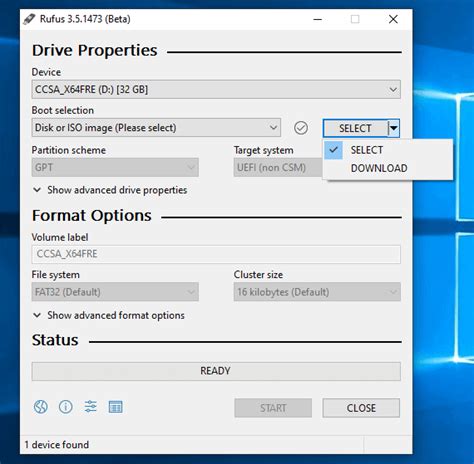Click the START button
Screen dimensions: 474x464
coord(273,408)
